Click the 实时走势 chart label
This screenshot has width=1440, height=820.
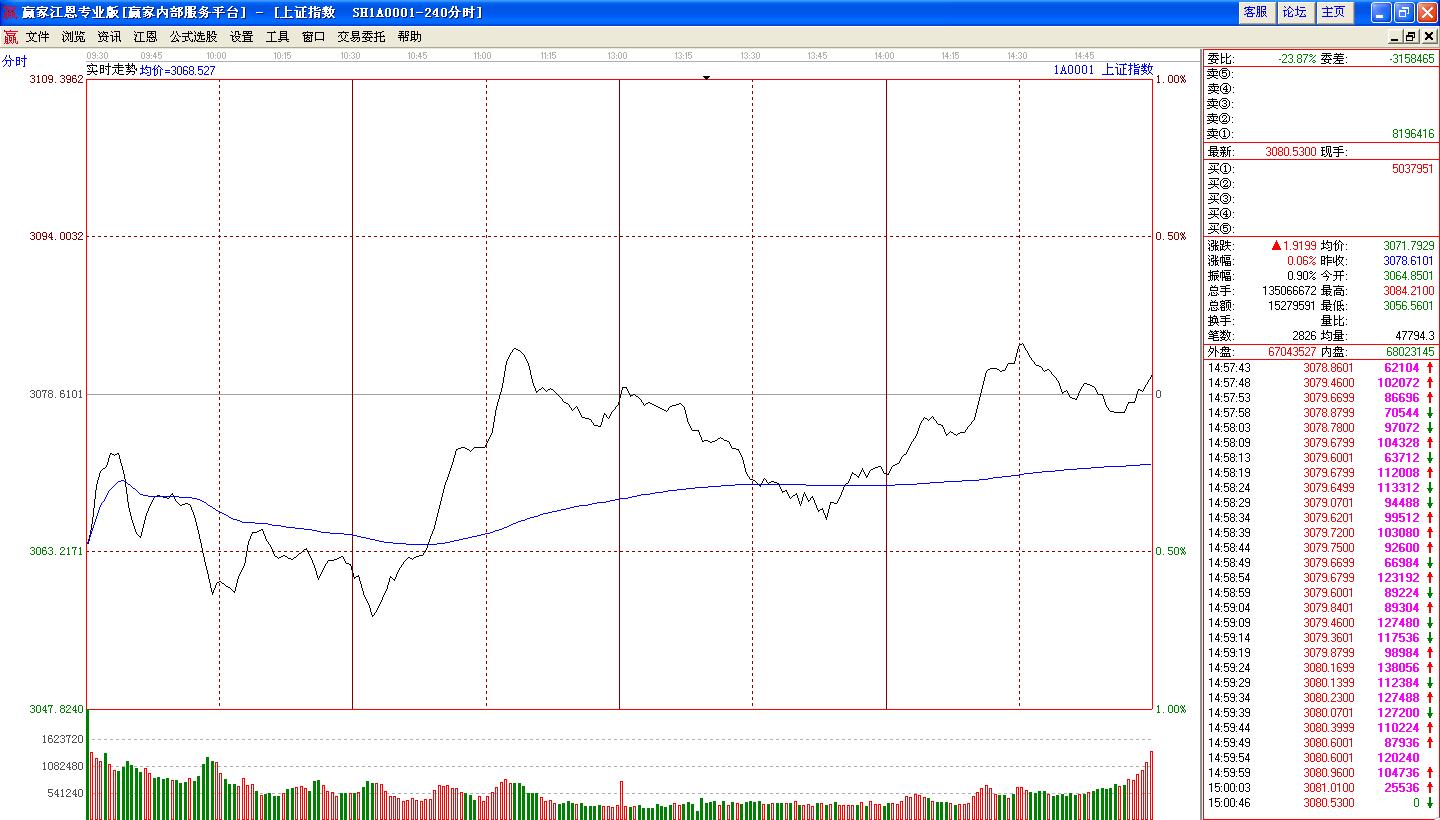coord(111,70)
